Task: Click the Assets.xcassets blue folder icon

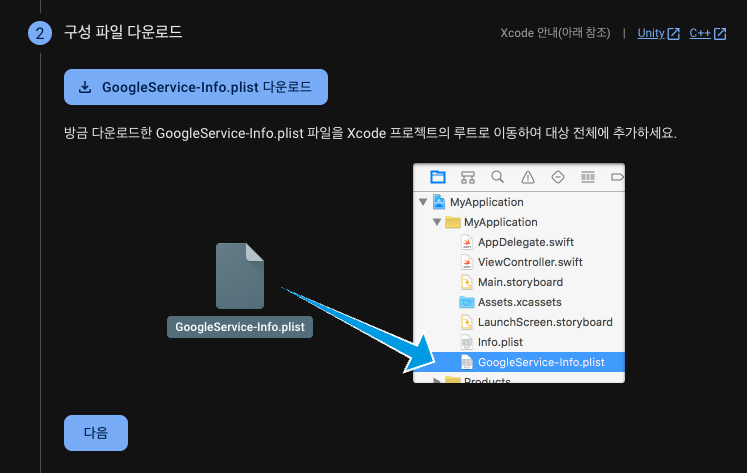Action: click(467, 302)
